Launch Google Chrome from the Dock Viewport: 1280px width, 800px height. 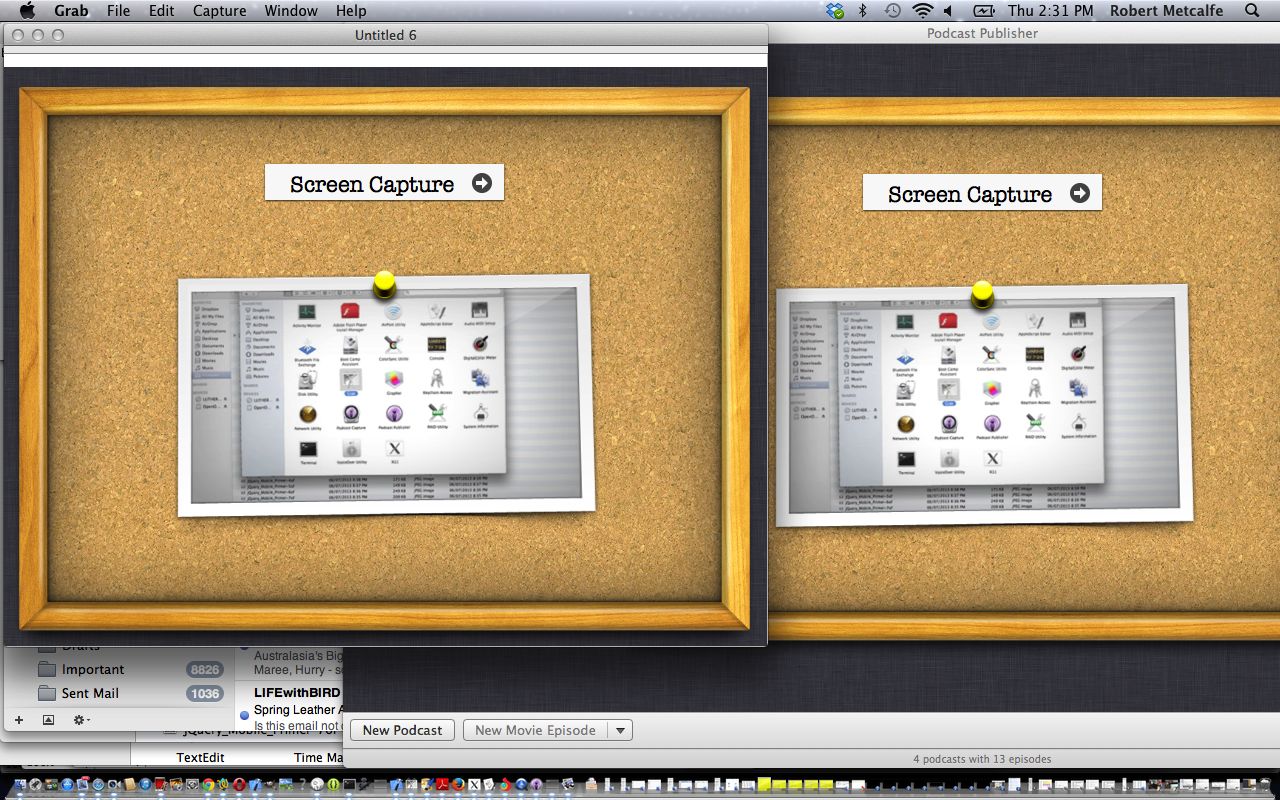[208, 785]
